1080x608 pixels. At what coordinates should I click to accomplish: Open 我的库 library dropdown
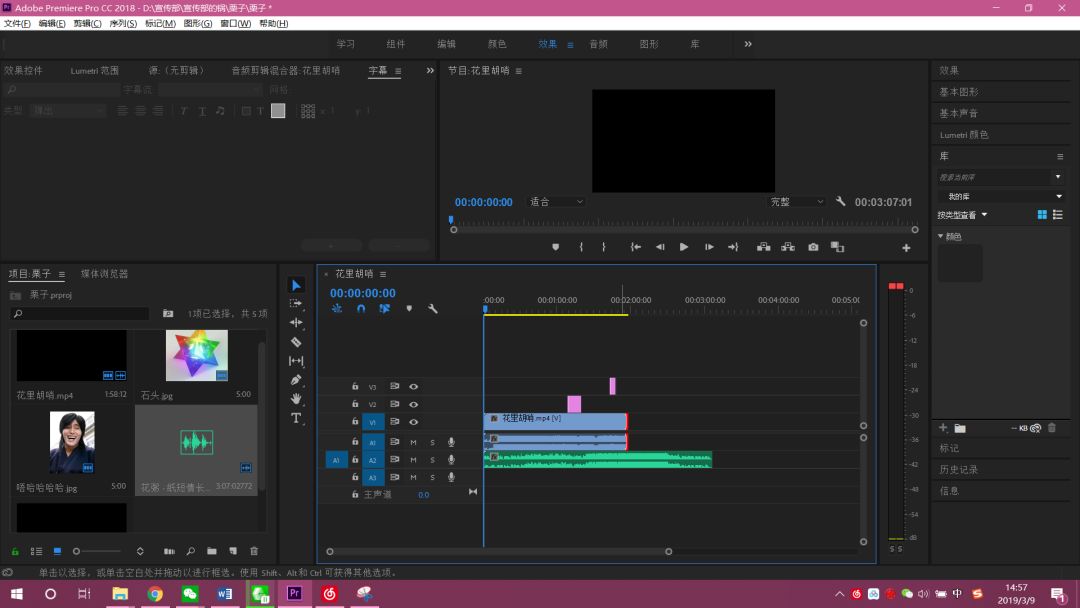point(1000,196)
